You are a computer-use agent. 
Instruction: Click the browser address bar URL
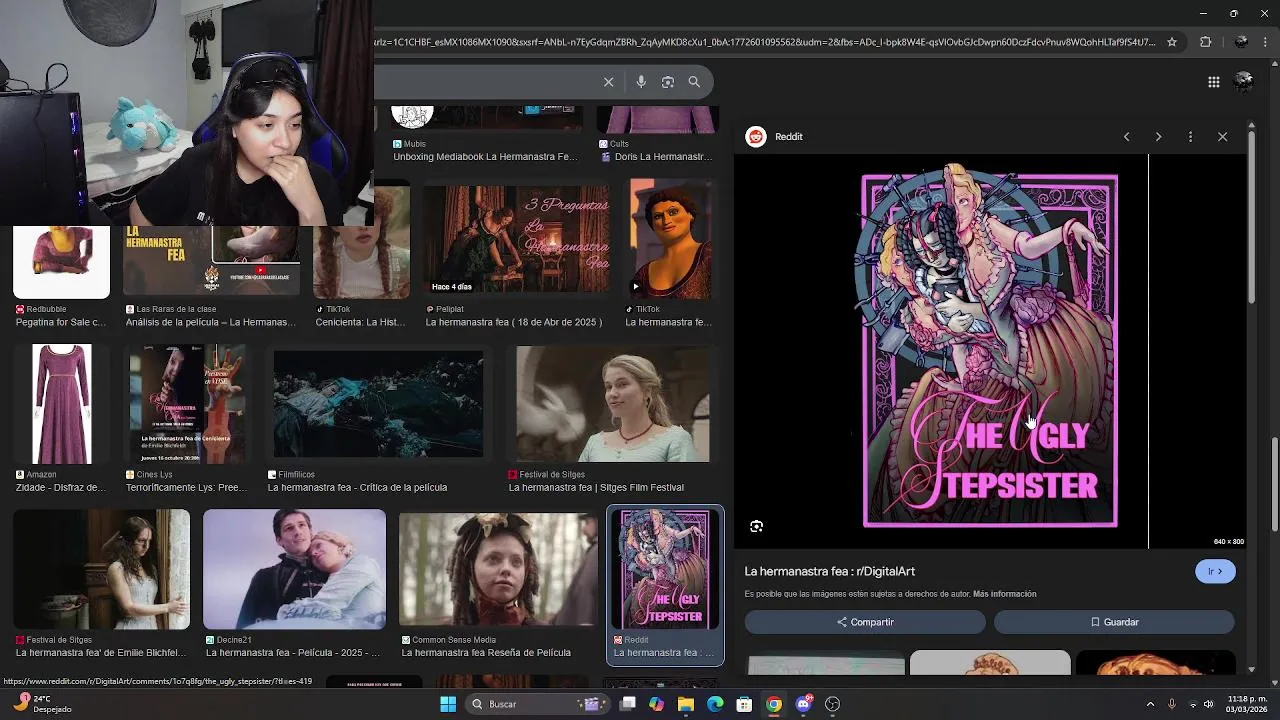coord(765,42)
